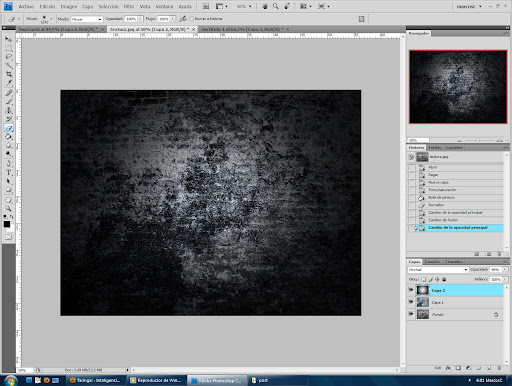Switch to the Trazados tab
512x386 pixels.
pos(453,262)
